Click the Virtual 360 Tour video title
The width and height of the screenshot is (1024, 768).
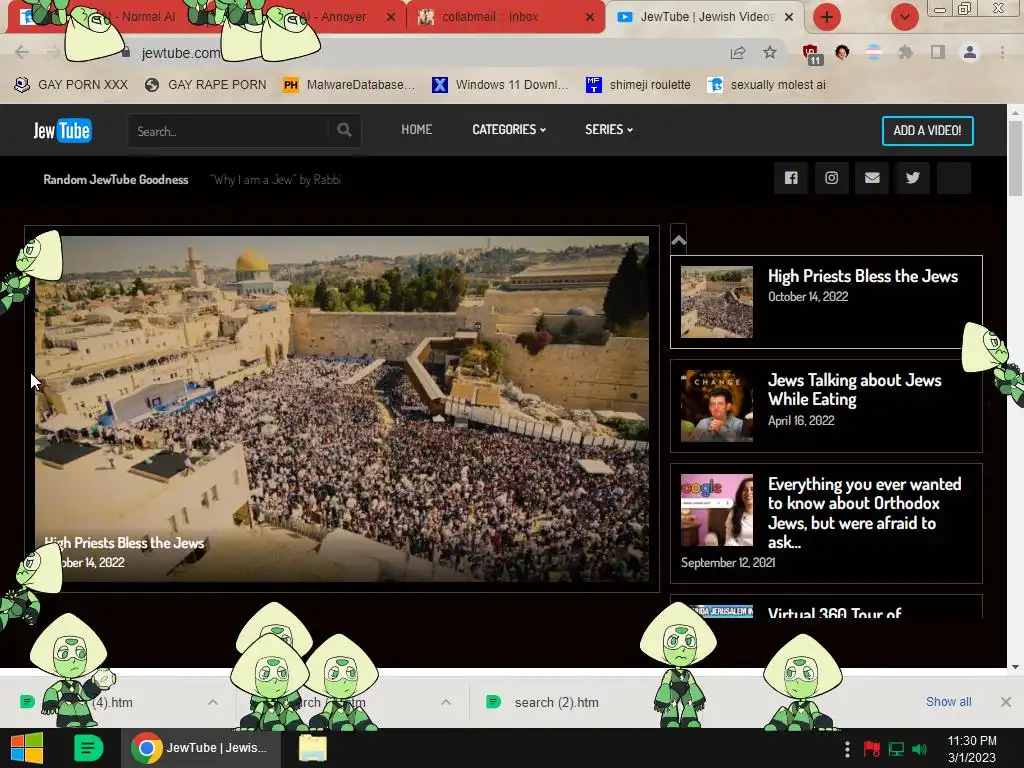pyautogui.click(x=835, y=613)
